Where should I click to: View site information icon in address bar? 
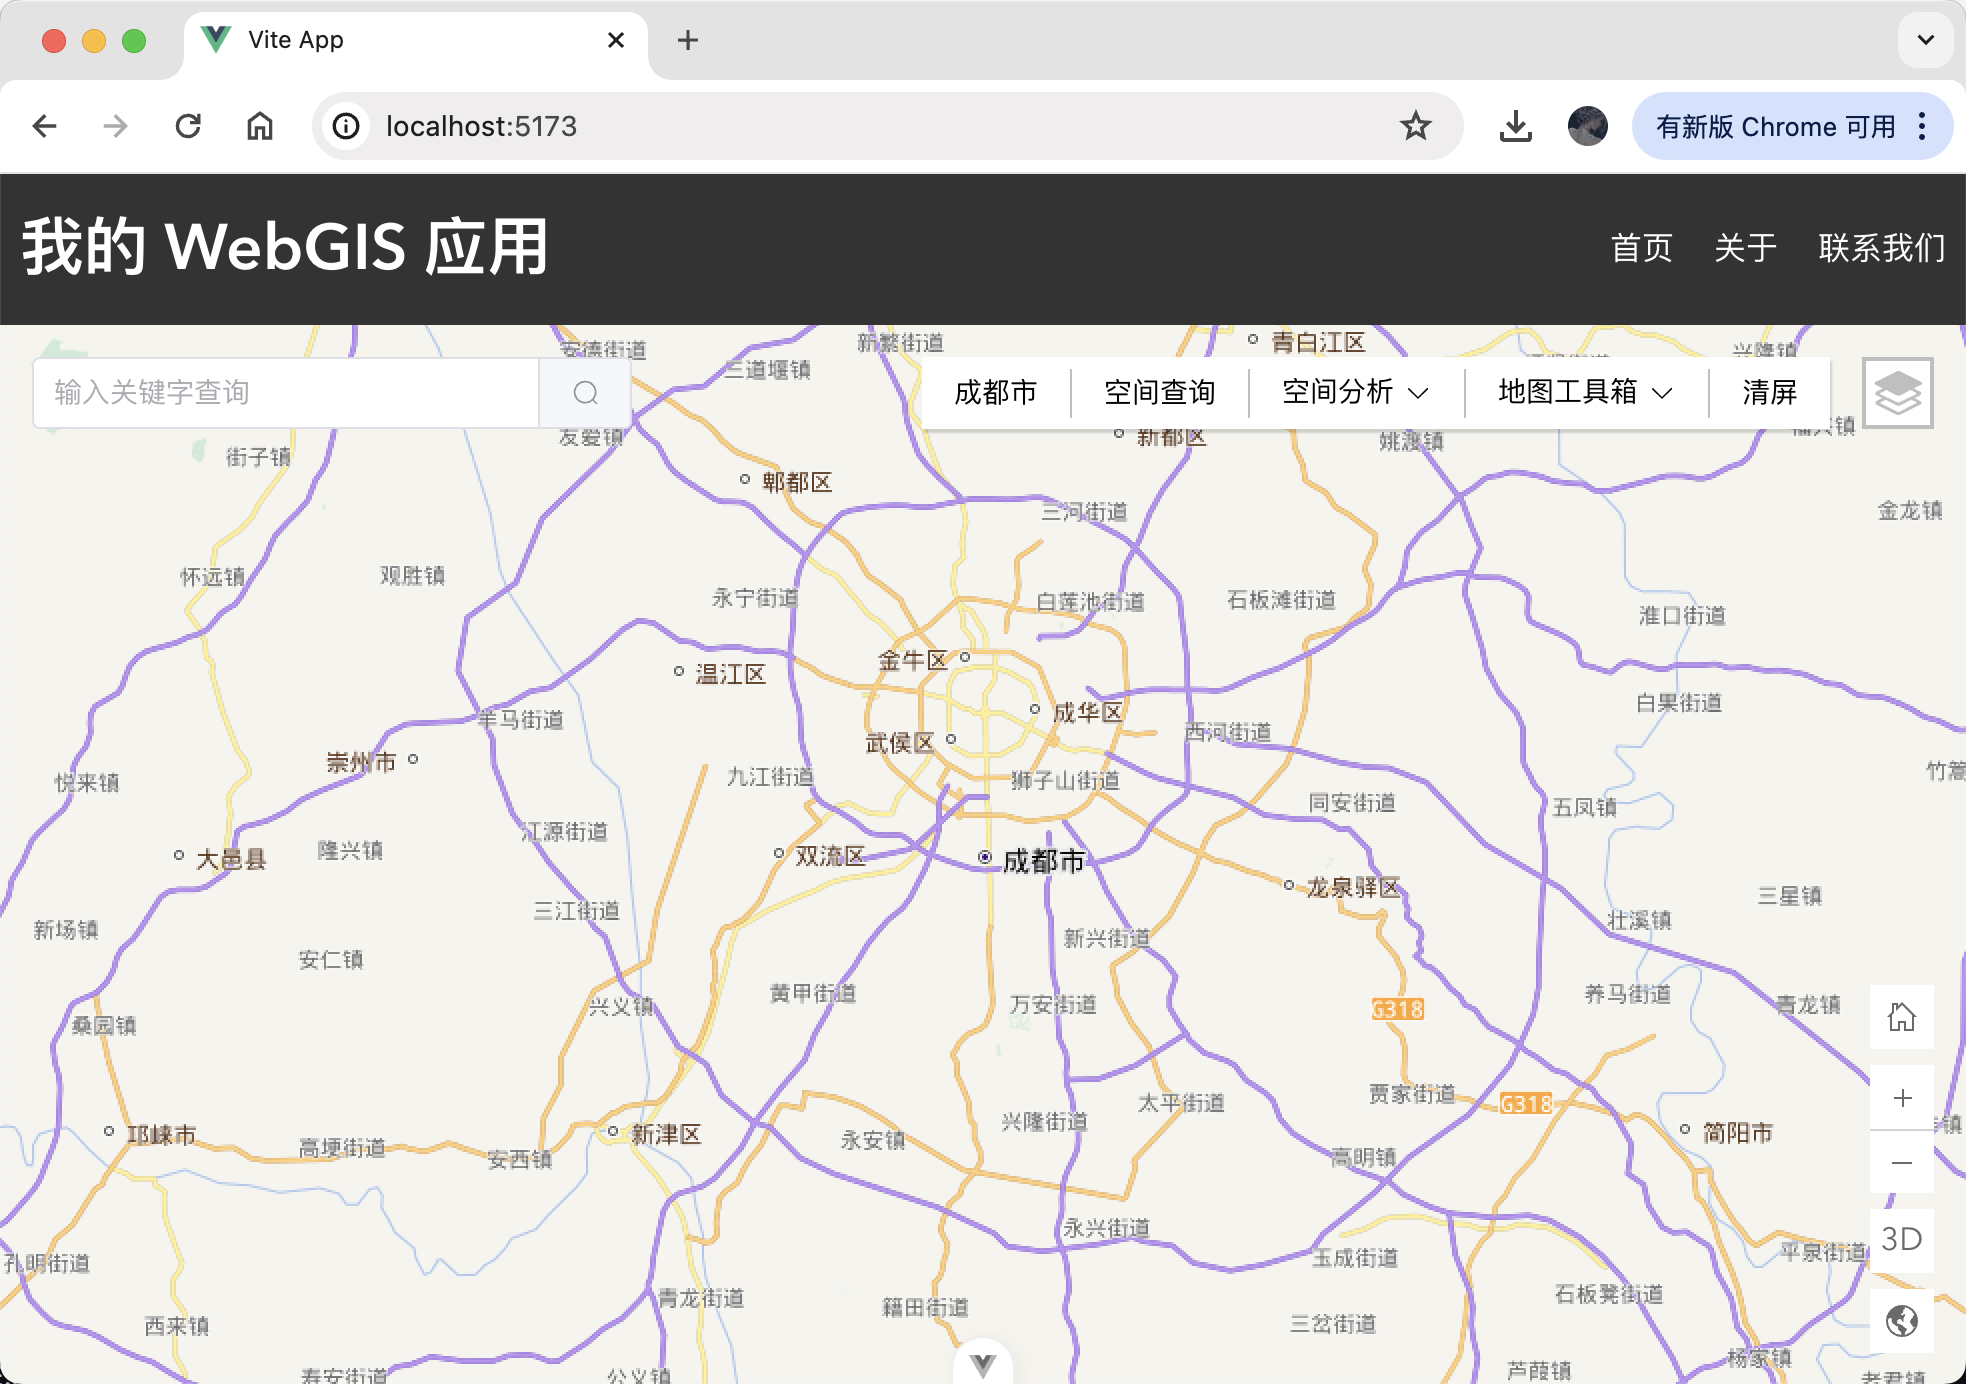pos(346,126)
